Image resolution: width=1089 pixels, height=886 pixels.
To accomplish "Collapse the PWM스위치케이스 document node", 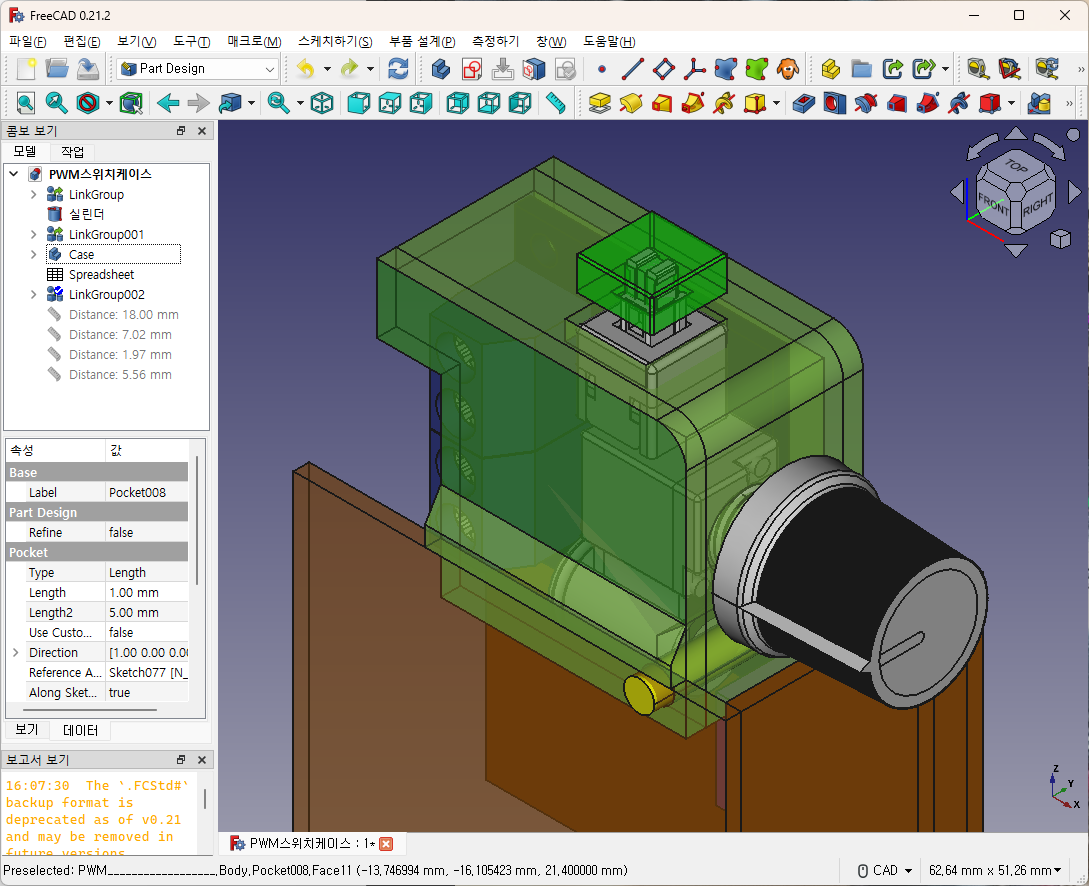I will pos(13,174).
